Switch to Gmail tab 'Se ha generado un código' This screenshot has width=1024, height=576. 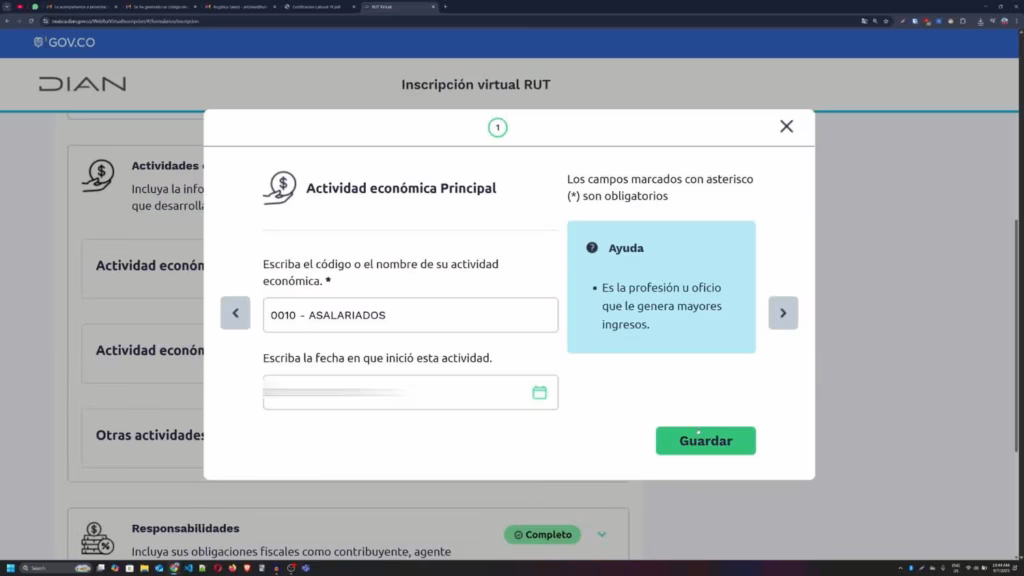click(x=161, y=7)
